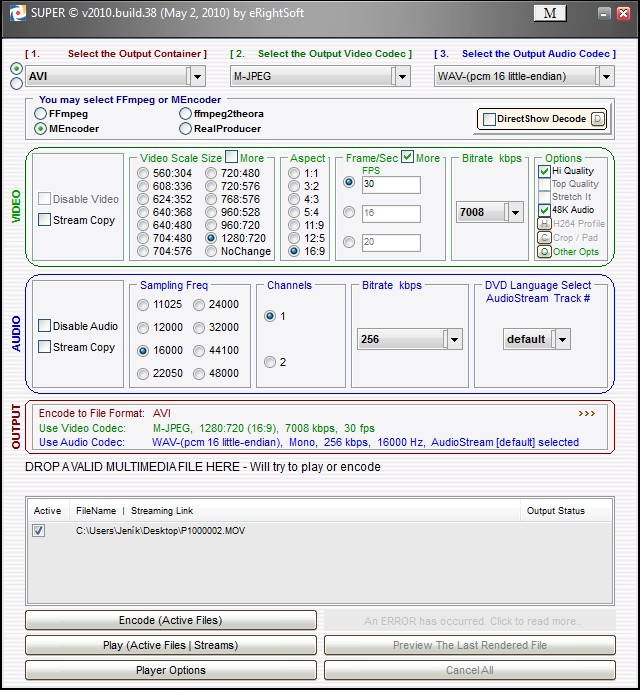Open the audio bitrate 256 dropdown
This screenshot has width=640, height=690.
click(453, 340)
